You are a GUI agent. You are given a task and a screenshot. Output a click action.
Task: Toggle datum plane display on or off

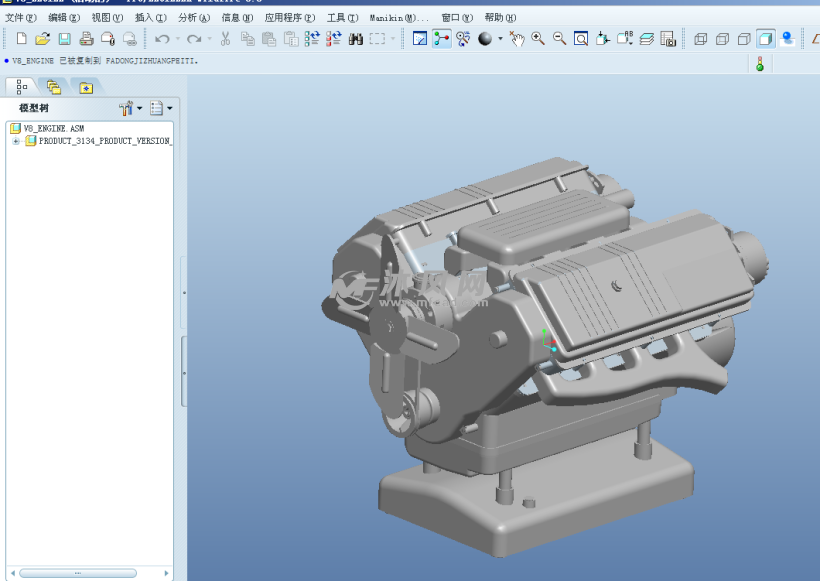(817, 39)
